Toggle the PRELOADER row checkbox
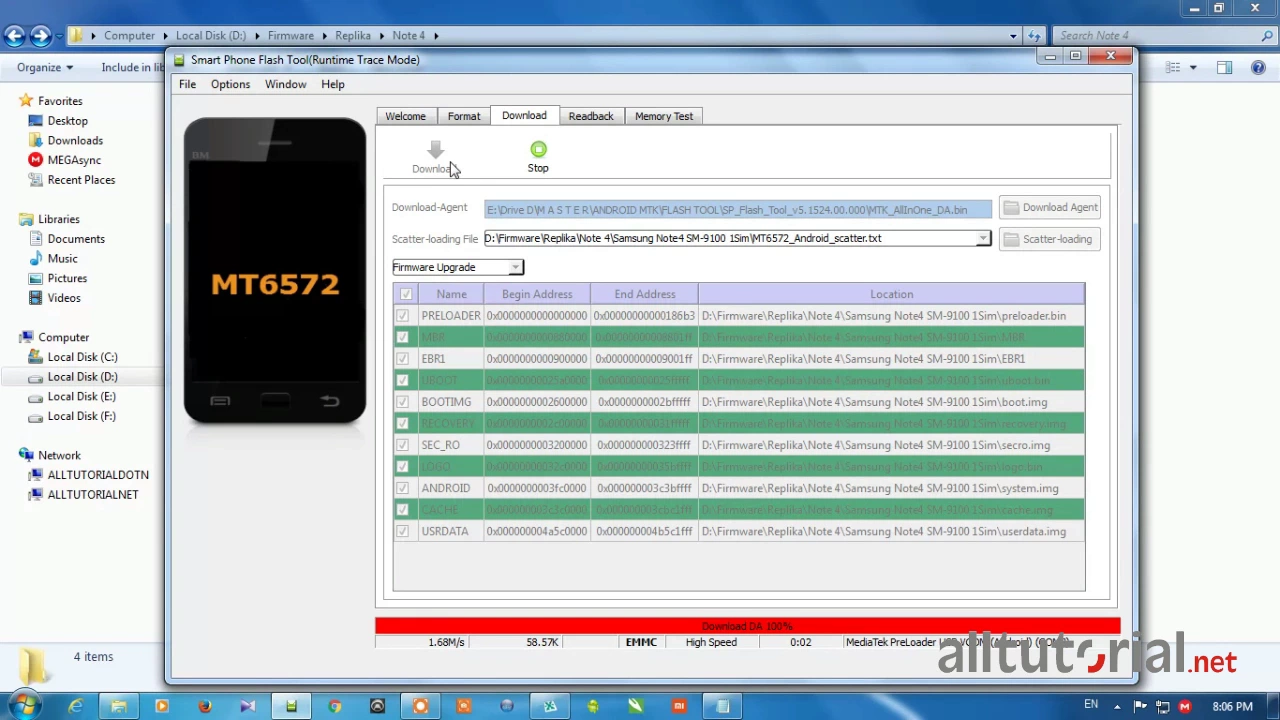1280x720 pixels. coord(402,316)
